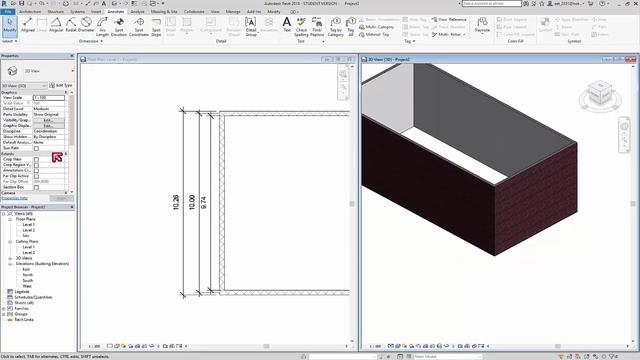Expand the Families tree node
Screen dimensions: 640x360
[x=4, y=309]
